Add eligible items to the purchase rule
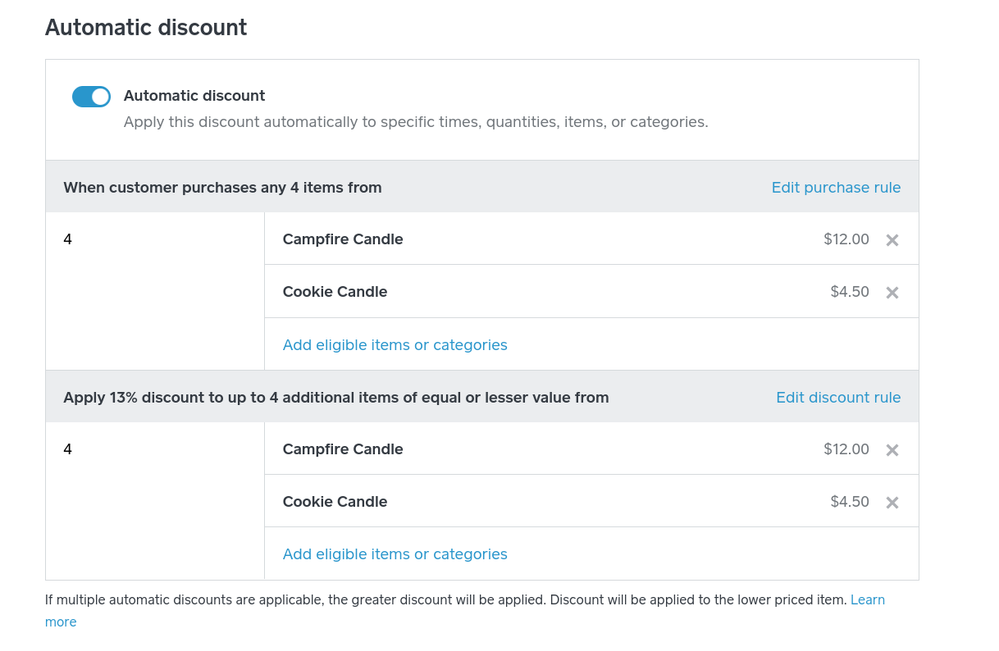Image resolution: width=999 pixels, height=651 pixels. (x=394, y=345)
